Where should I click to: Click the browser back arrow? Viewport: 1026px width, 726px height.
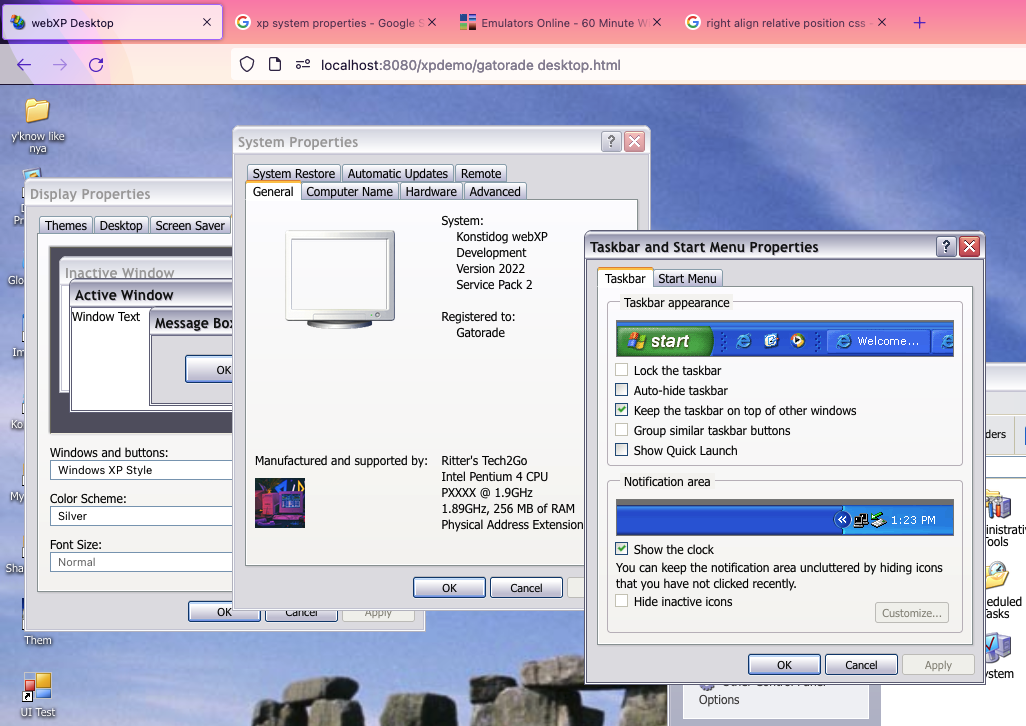(24, 65)
